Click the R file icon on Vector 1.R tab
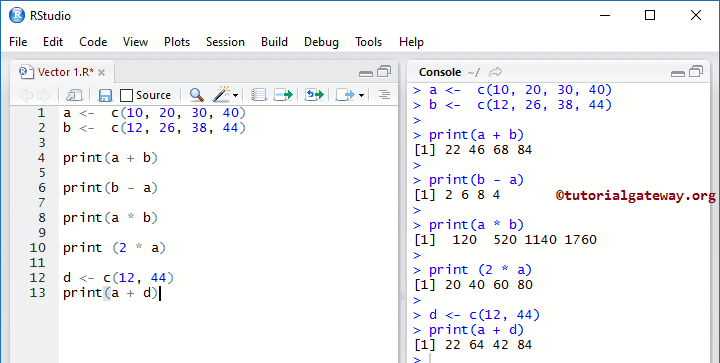This screenshot has width=720, height=363. pos(27,72)
